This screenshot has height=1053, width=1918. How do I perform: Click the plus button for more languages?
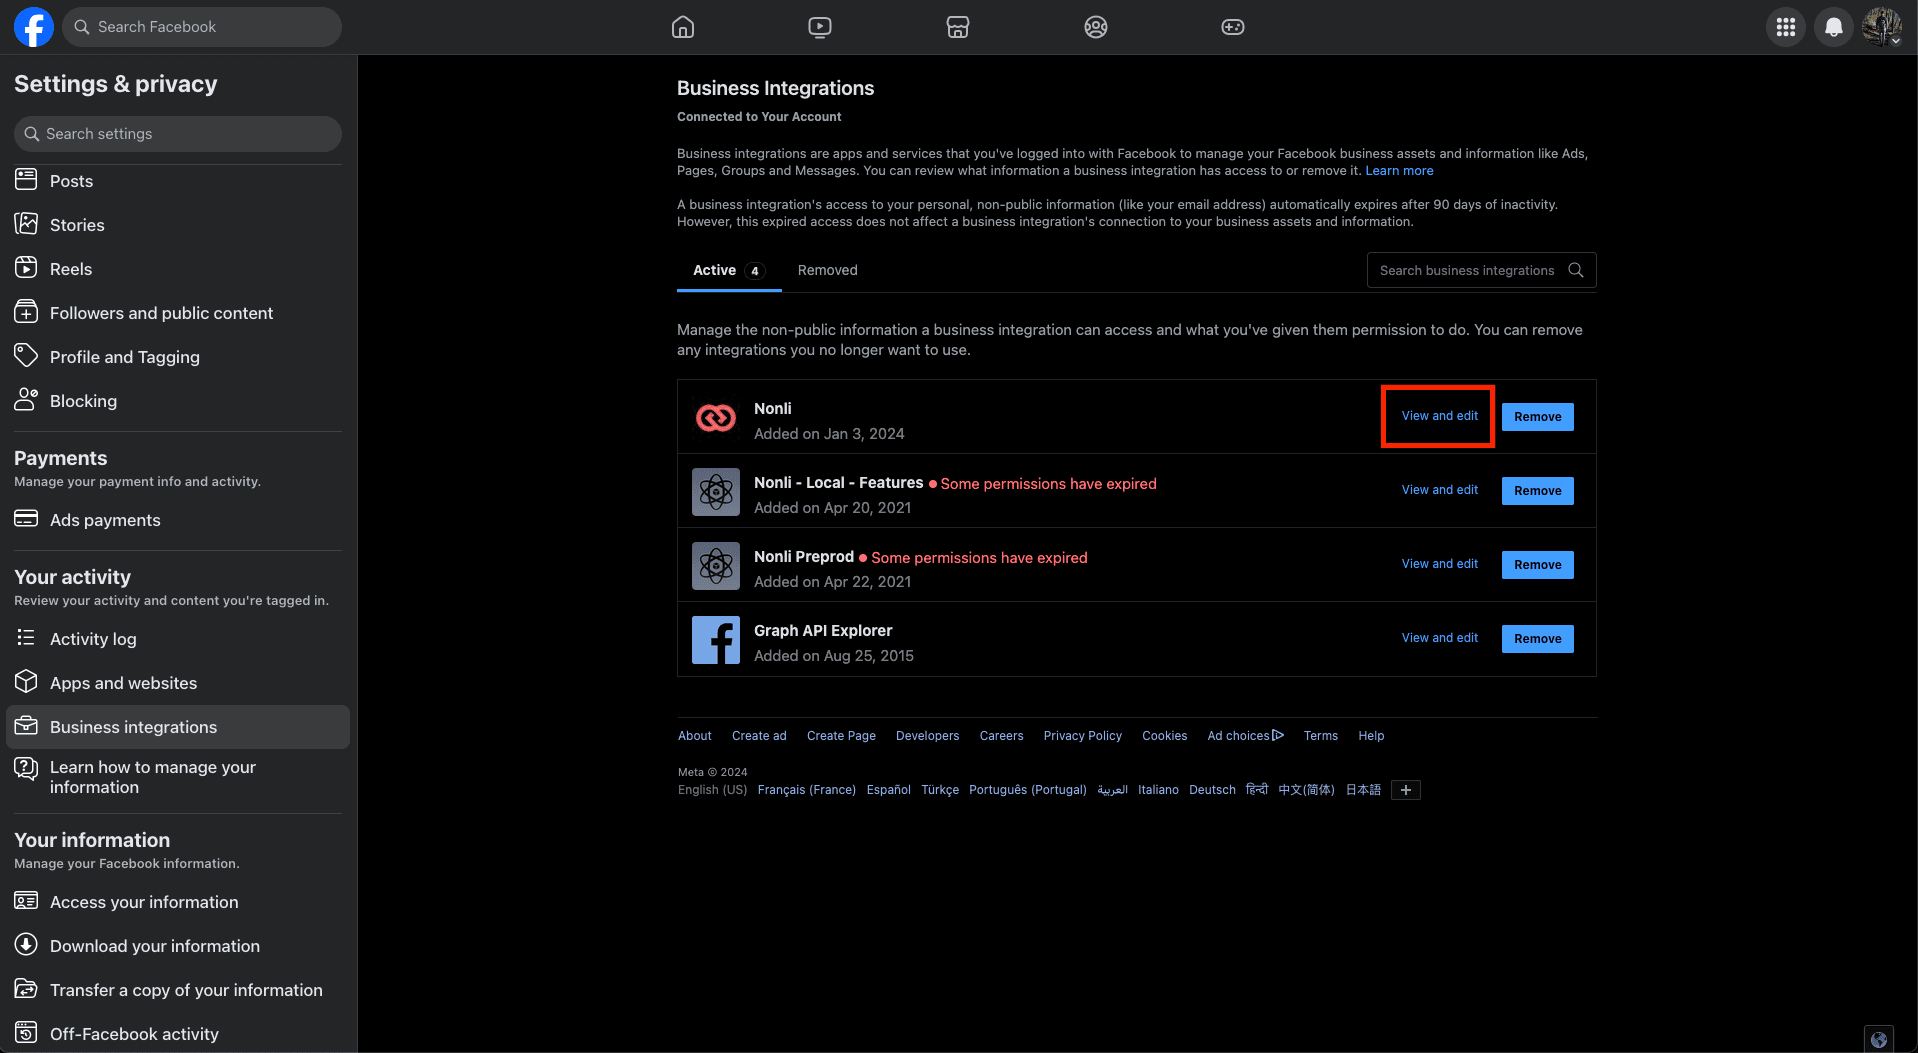(x=1405, y=790)
